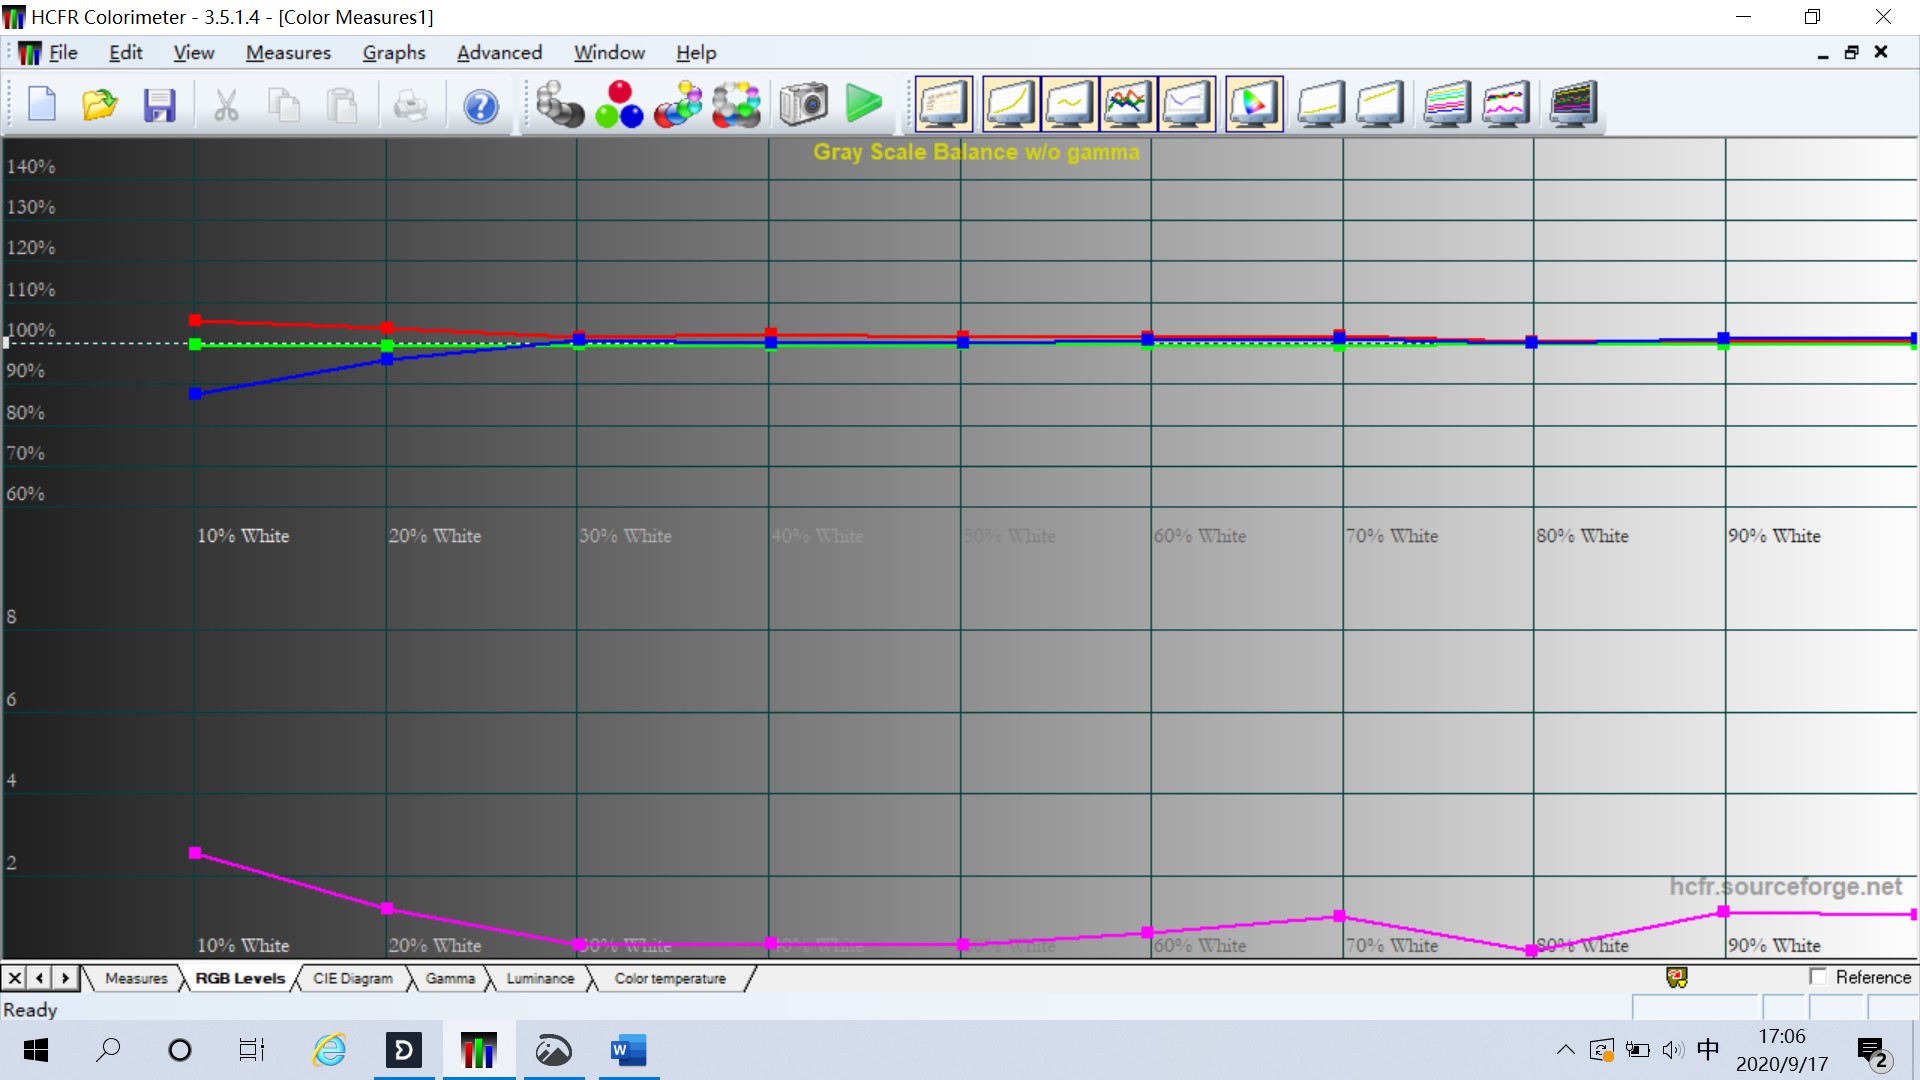The width and height of the screenshot is (1920, 1080).
Task: Click the camera continuous measure icon
Action: (803, 104)
